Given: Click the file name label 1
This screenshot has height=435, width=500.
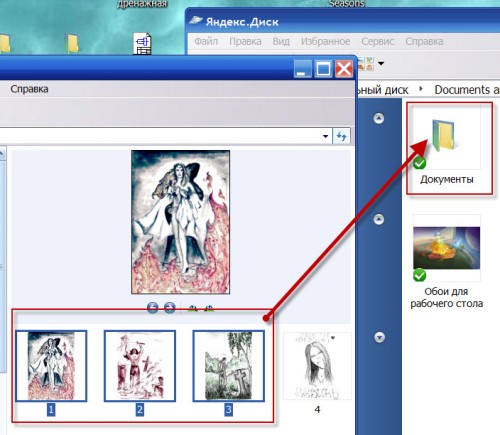Looking at the screenshot, I should click(x=51, y=409).
